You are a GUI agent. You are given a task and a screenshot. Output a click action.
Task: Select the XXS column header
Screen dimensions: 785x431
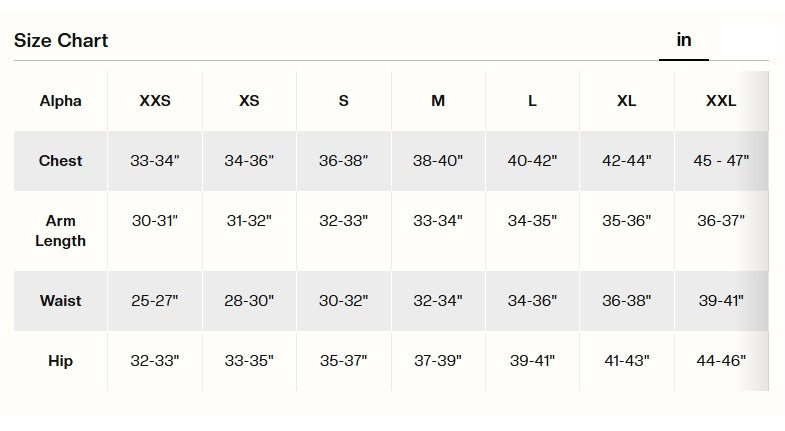(155, 101)
